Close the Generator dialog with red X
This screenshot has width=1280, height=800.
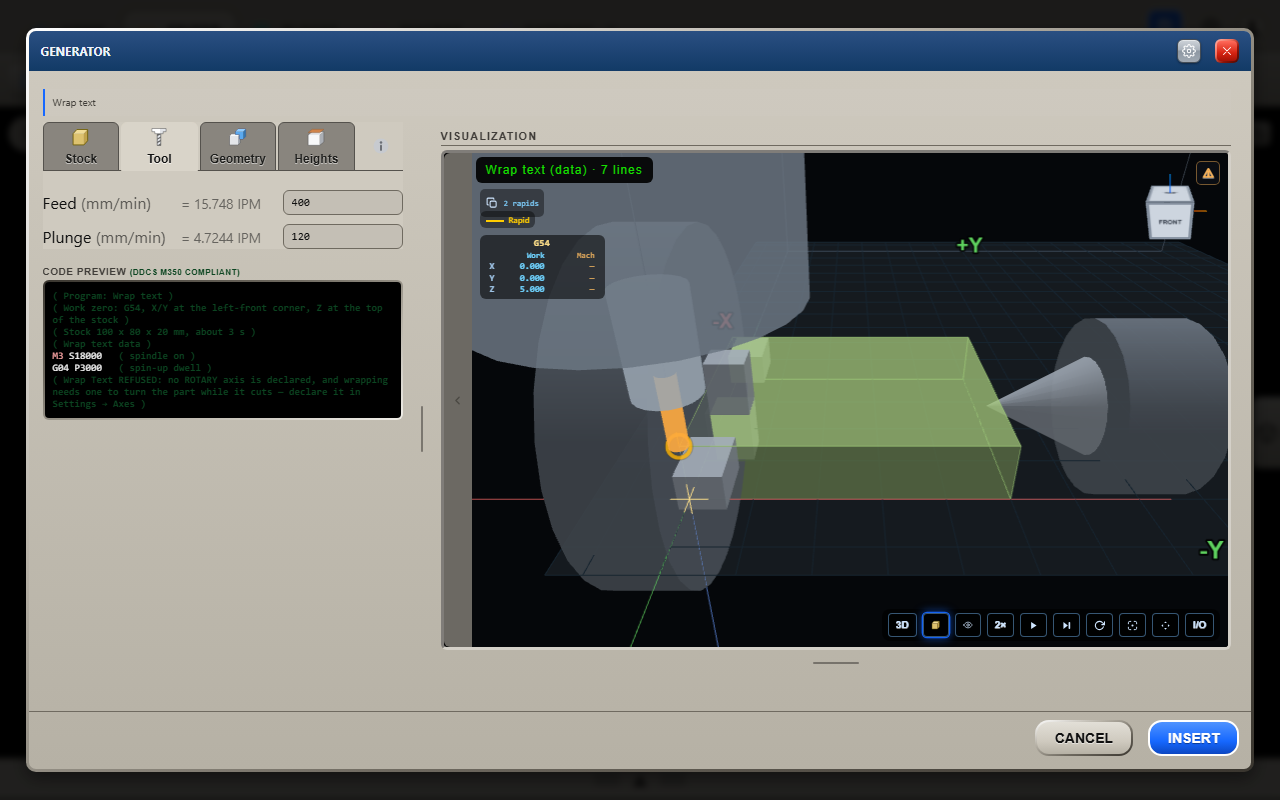[1227, 51]
